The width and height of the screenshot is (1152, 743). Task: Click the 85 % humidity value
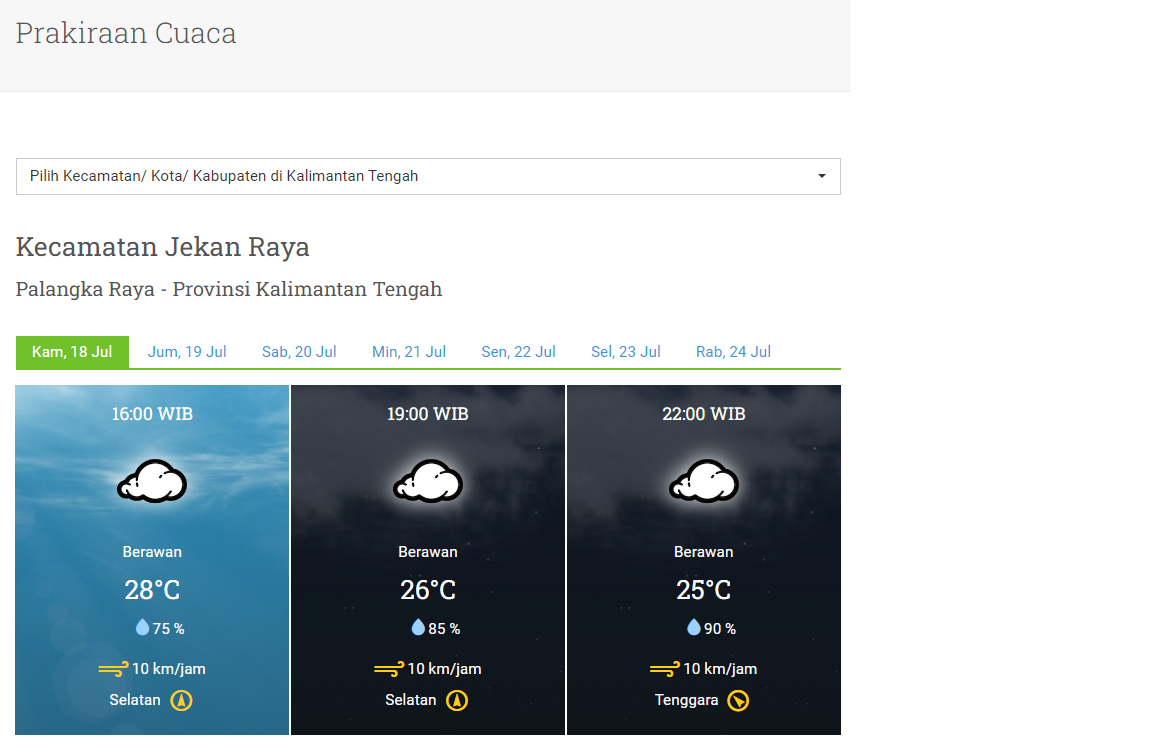point(444,629)
